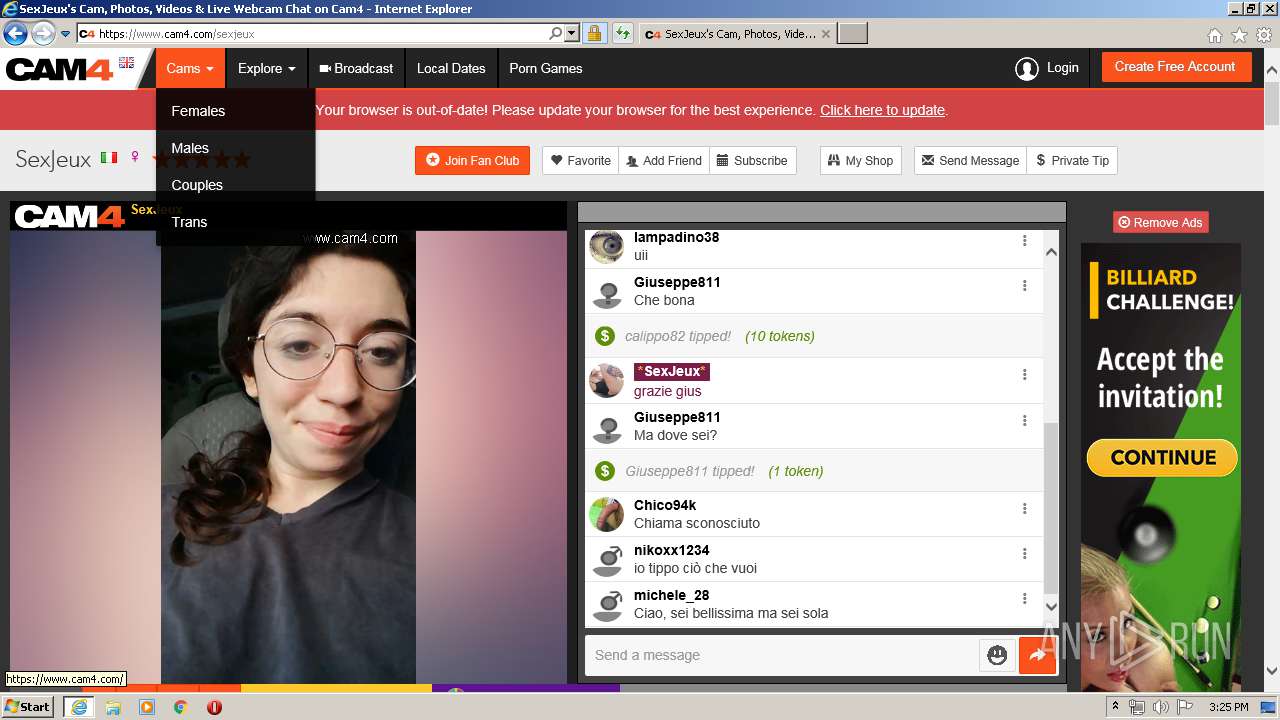The width and height of the screenshot is (1280, 720).
Task: Click the UK flag language icon
Action: [x=126, y=63]
